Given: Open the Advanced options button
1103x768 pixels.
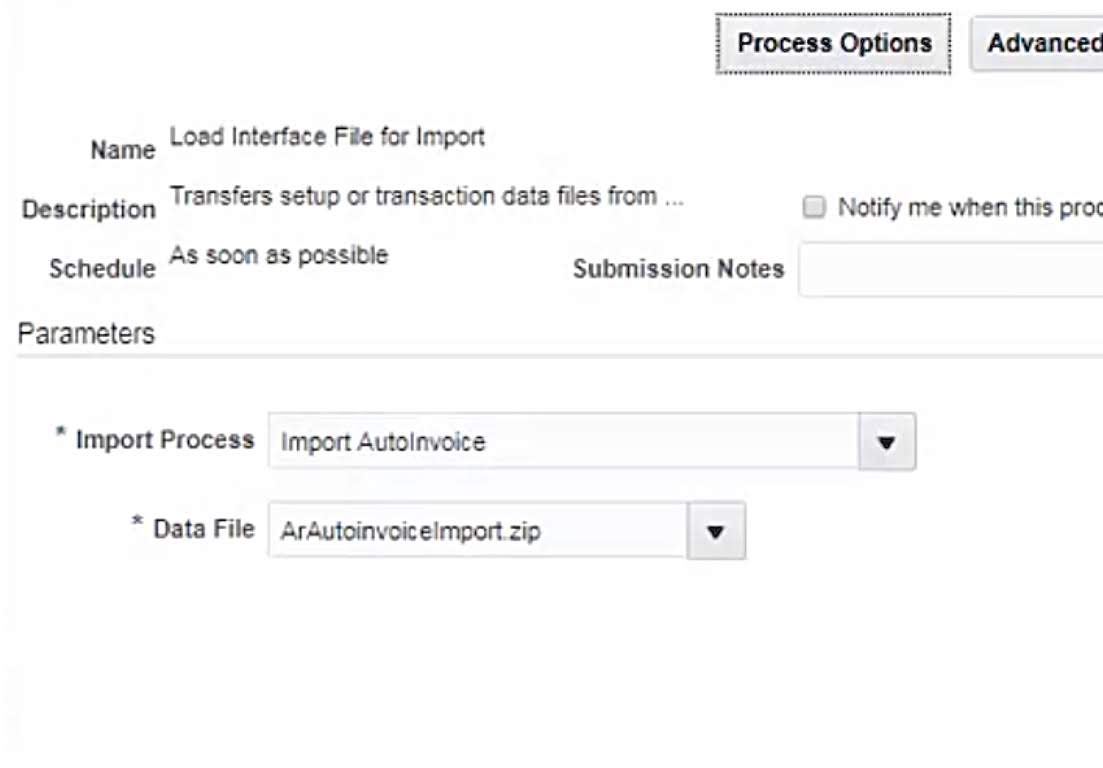Looking at the screenshot, I should click(1040, 44).
